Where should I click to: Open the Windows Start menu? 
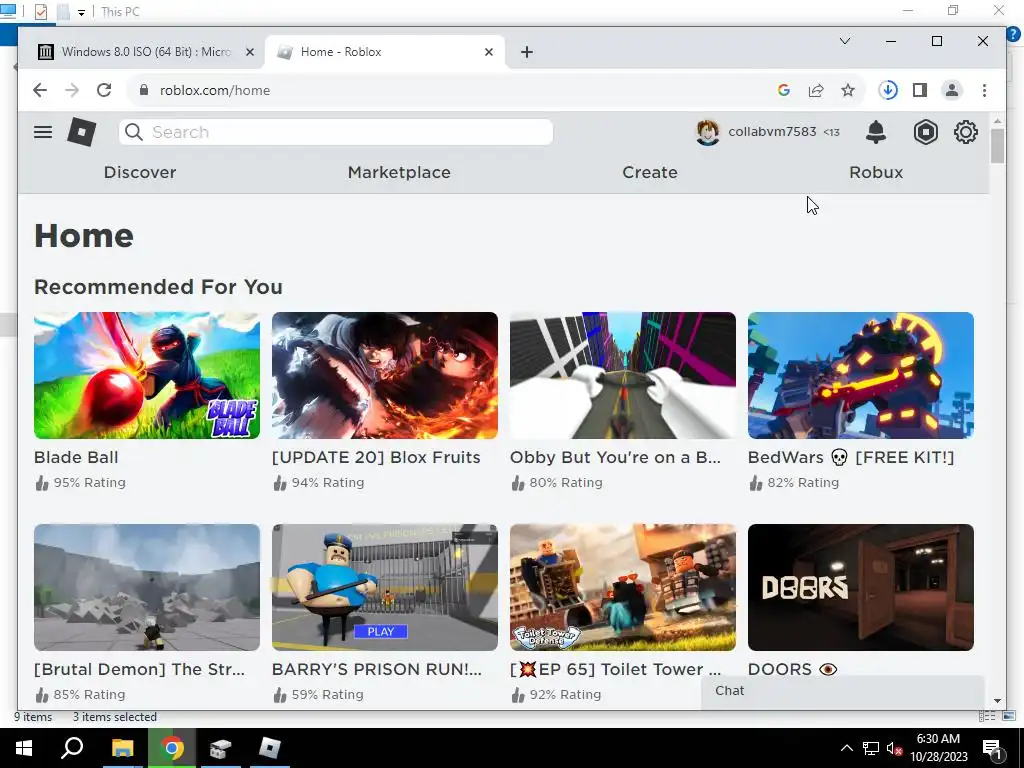coord(24,748)
